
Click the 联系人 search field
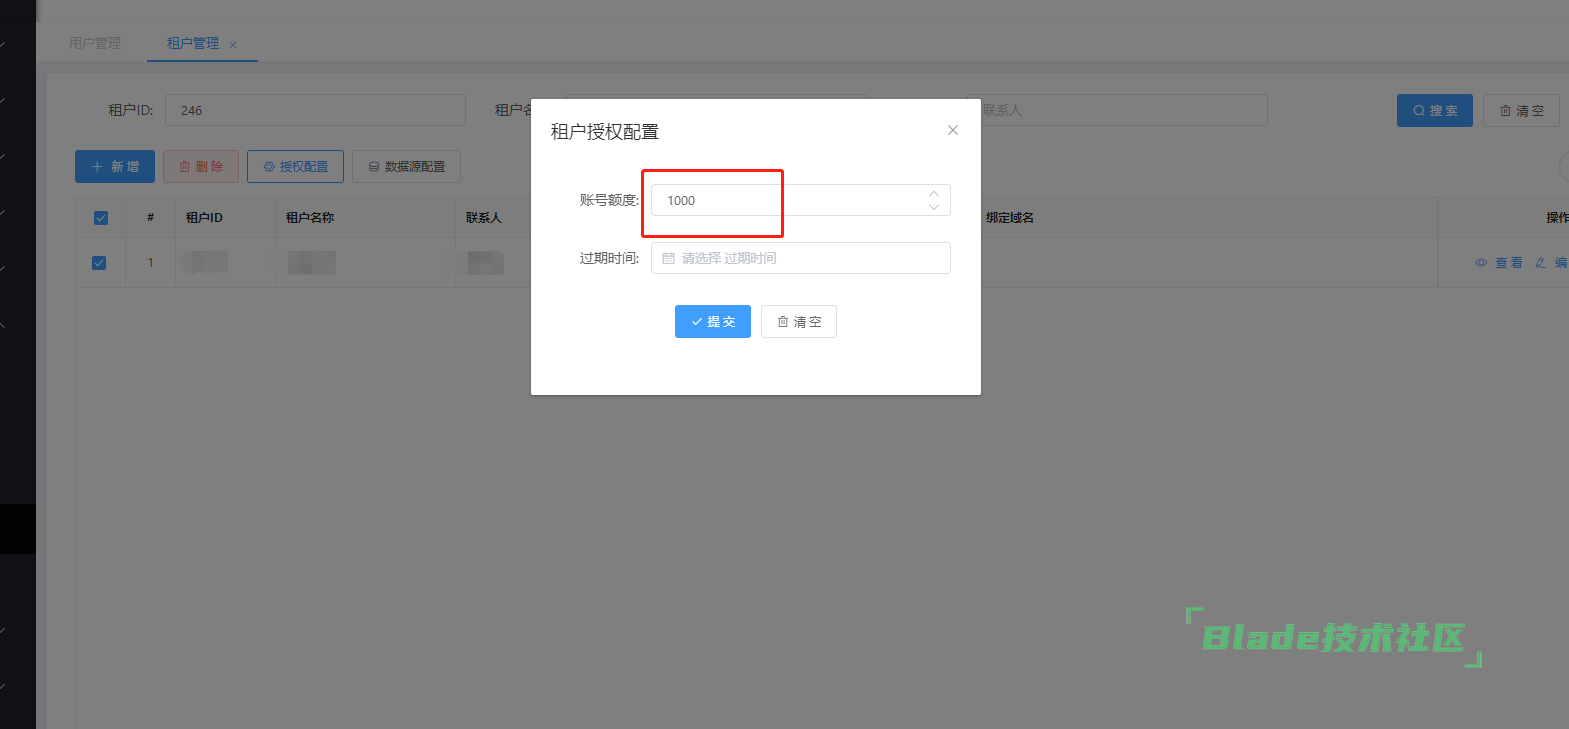point(1117,110)
